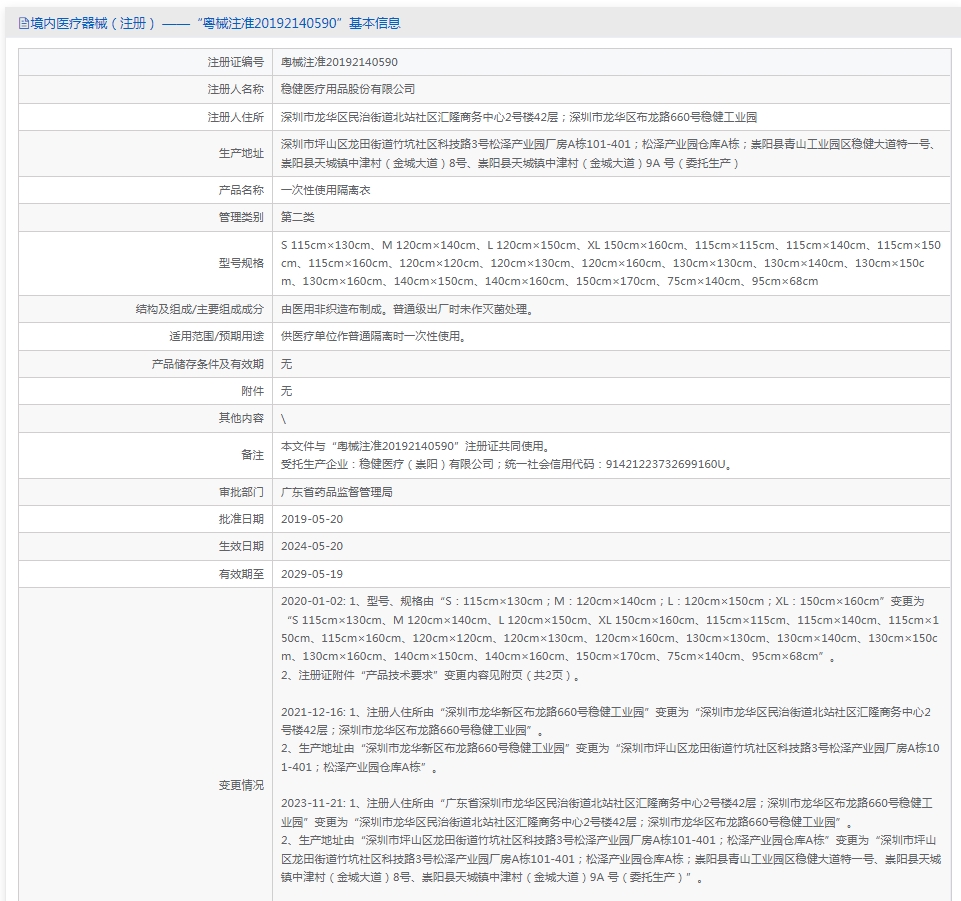Select intended use text 供医疗单位作普通隔离时一次性使用

375,336
